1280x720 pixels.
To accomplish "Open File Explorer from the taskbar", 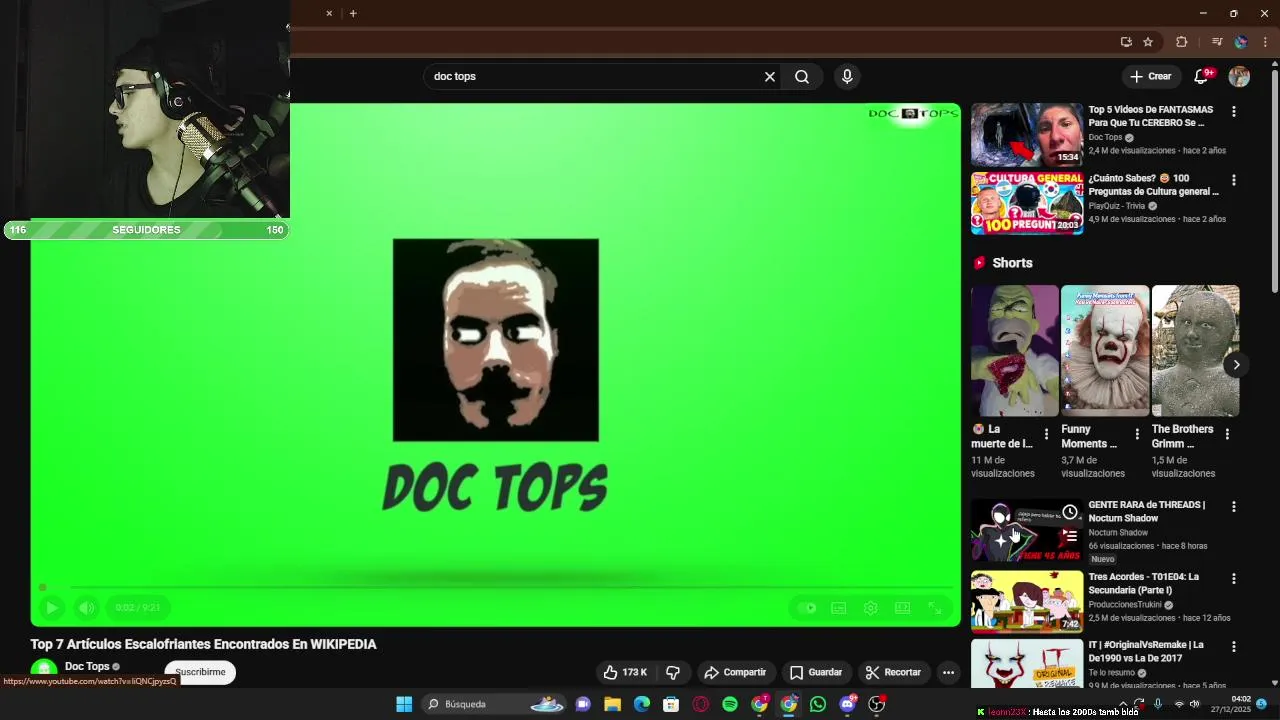I will [612, 704].
